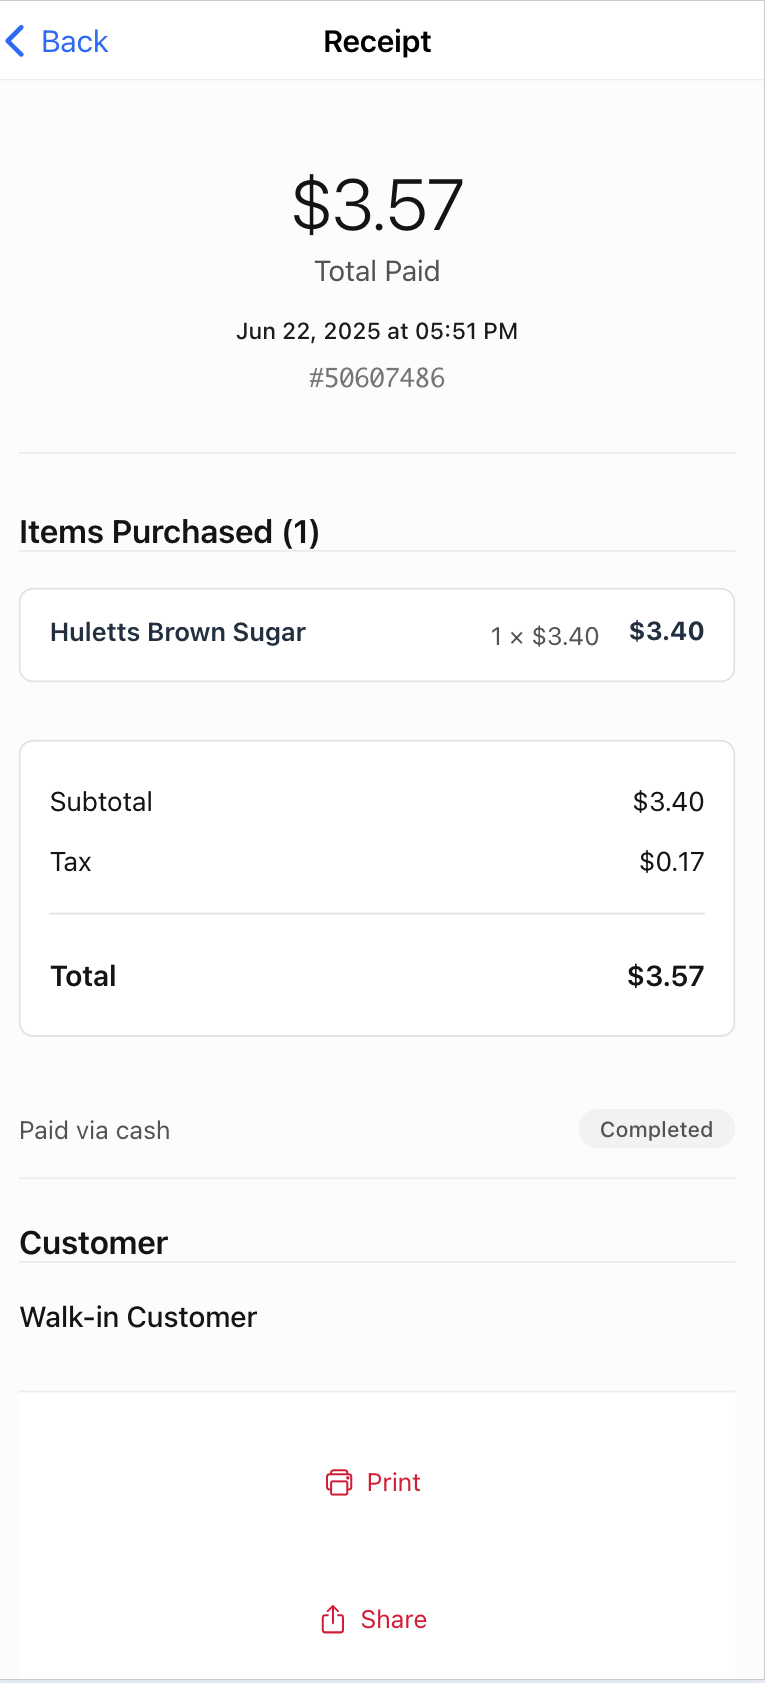Select the Walk-in Customer entry

pos(139,1317)
